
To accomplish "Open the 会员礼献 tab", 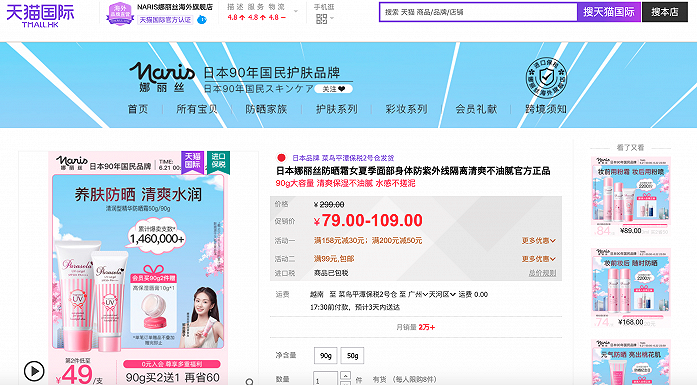I will pos(476,109).
